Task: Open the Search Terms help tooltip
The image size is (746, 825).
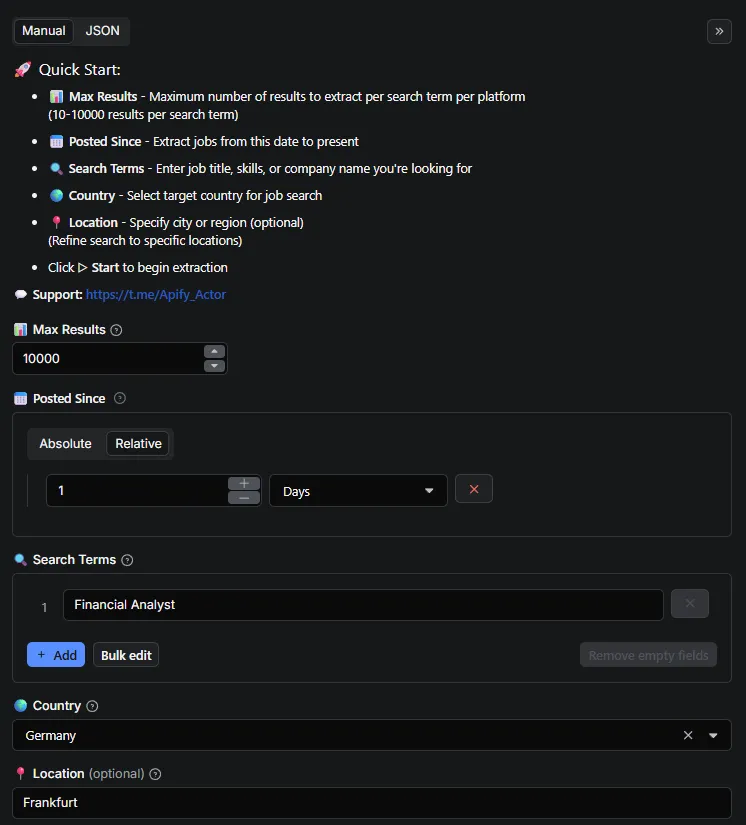Action: click(127, 560)
